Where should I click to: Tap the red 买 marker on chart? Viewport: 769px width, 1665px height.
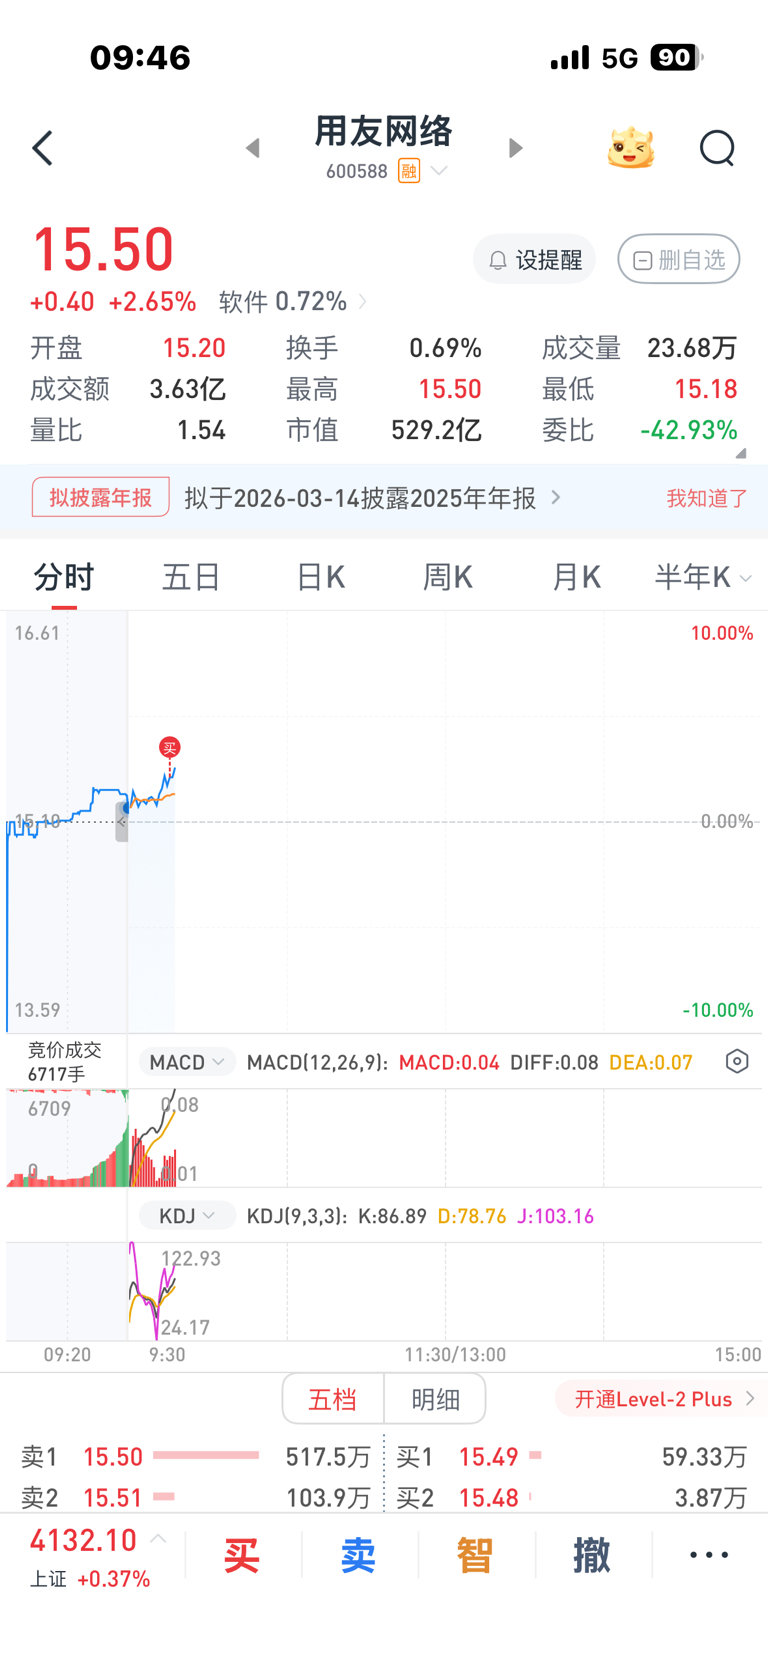[x=170, y=747]
